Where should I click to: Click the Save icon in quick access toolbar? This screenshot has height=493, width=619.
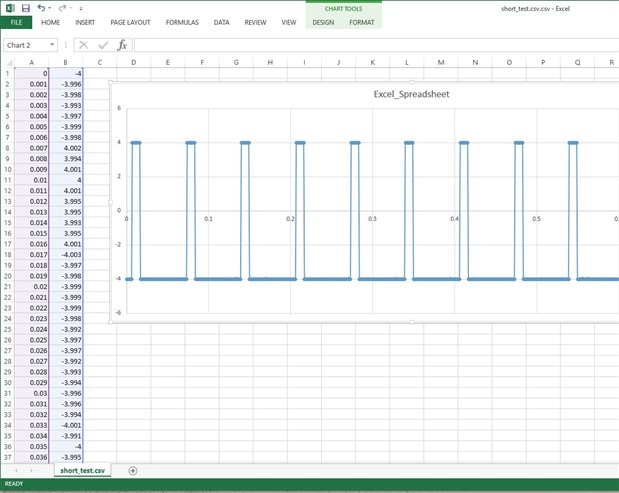26,8
